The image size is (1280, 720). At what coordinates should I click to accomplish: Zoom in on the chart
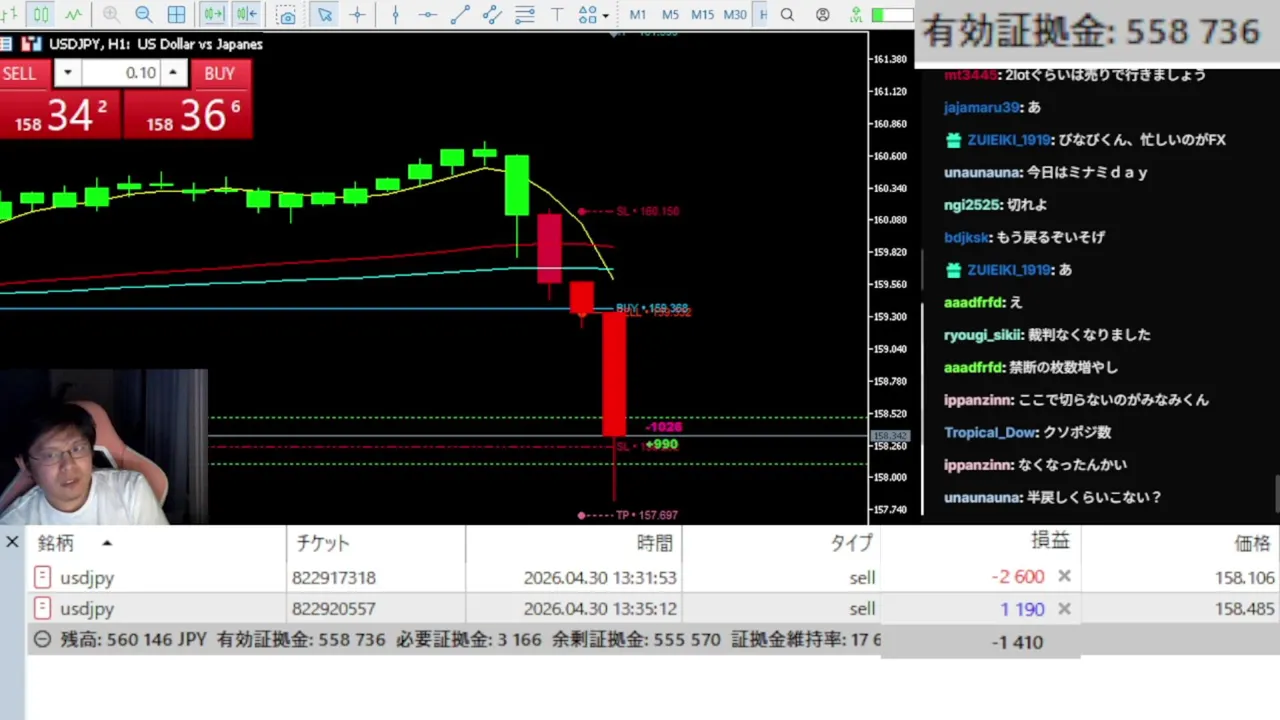pyautogui.click(x=111, y=15)
